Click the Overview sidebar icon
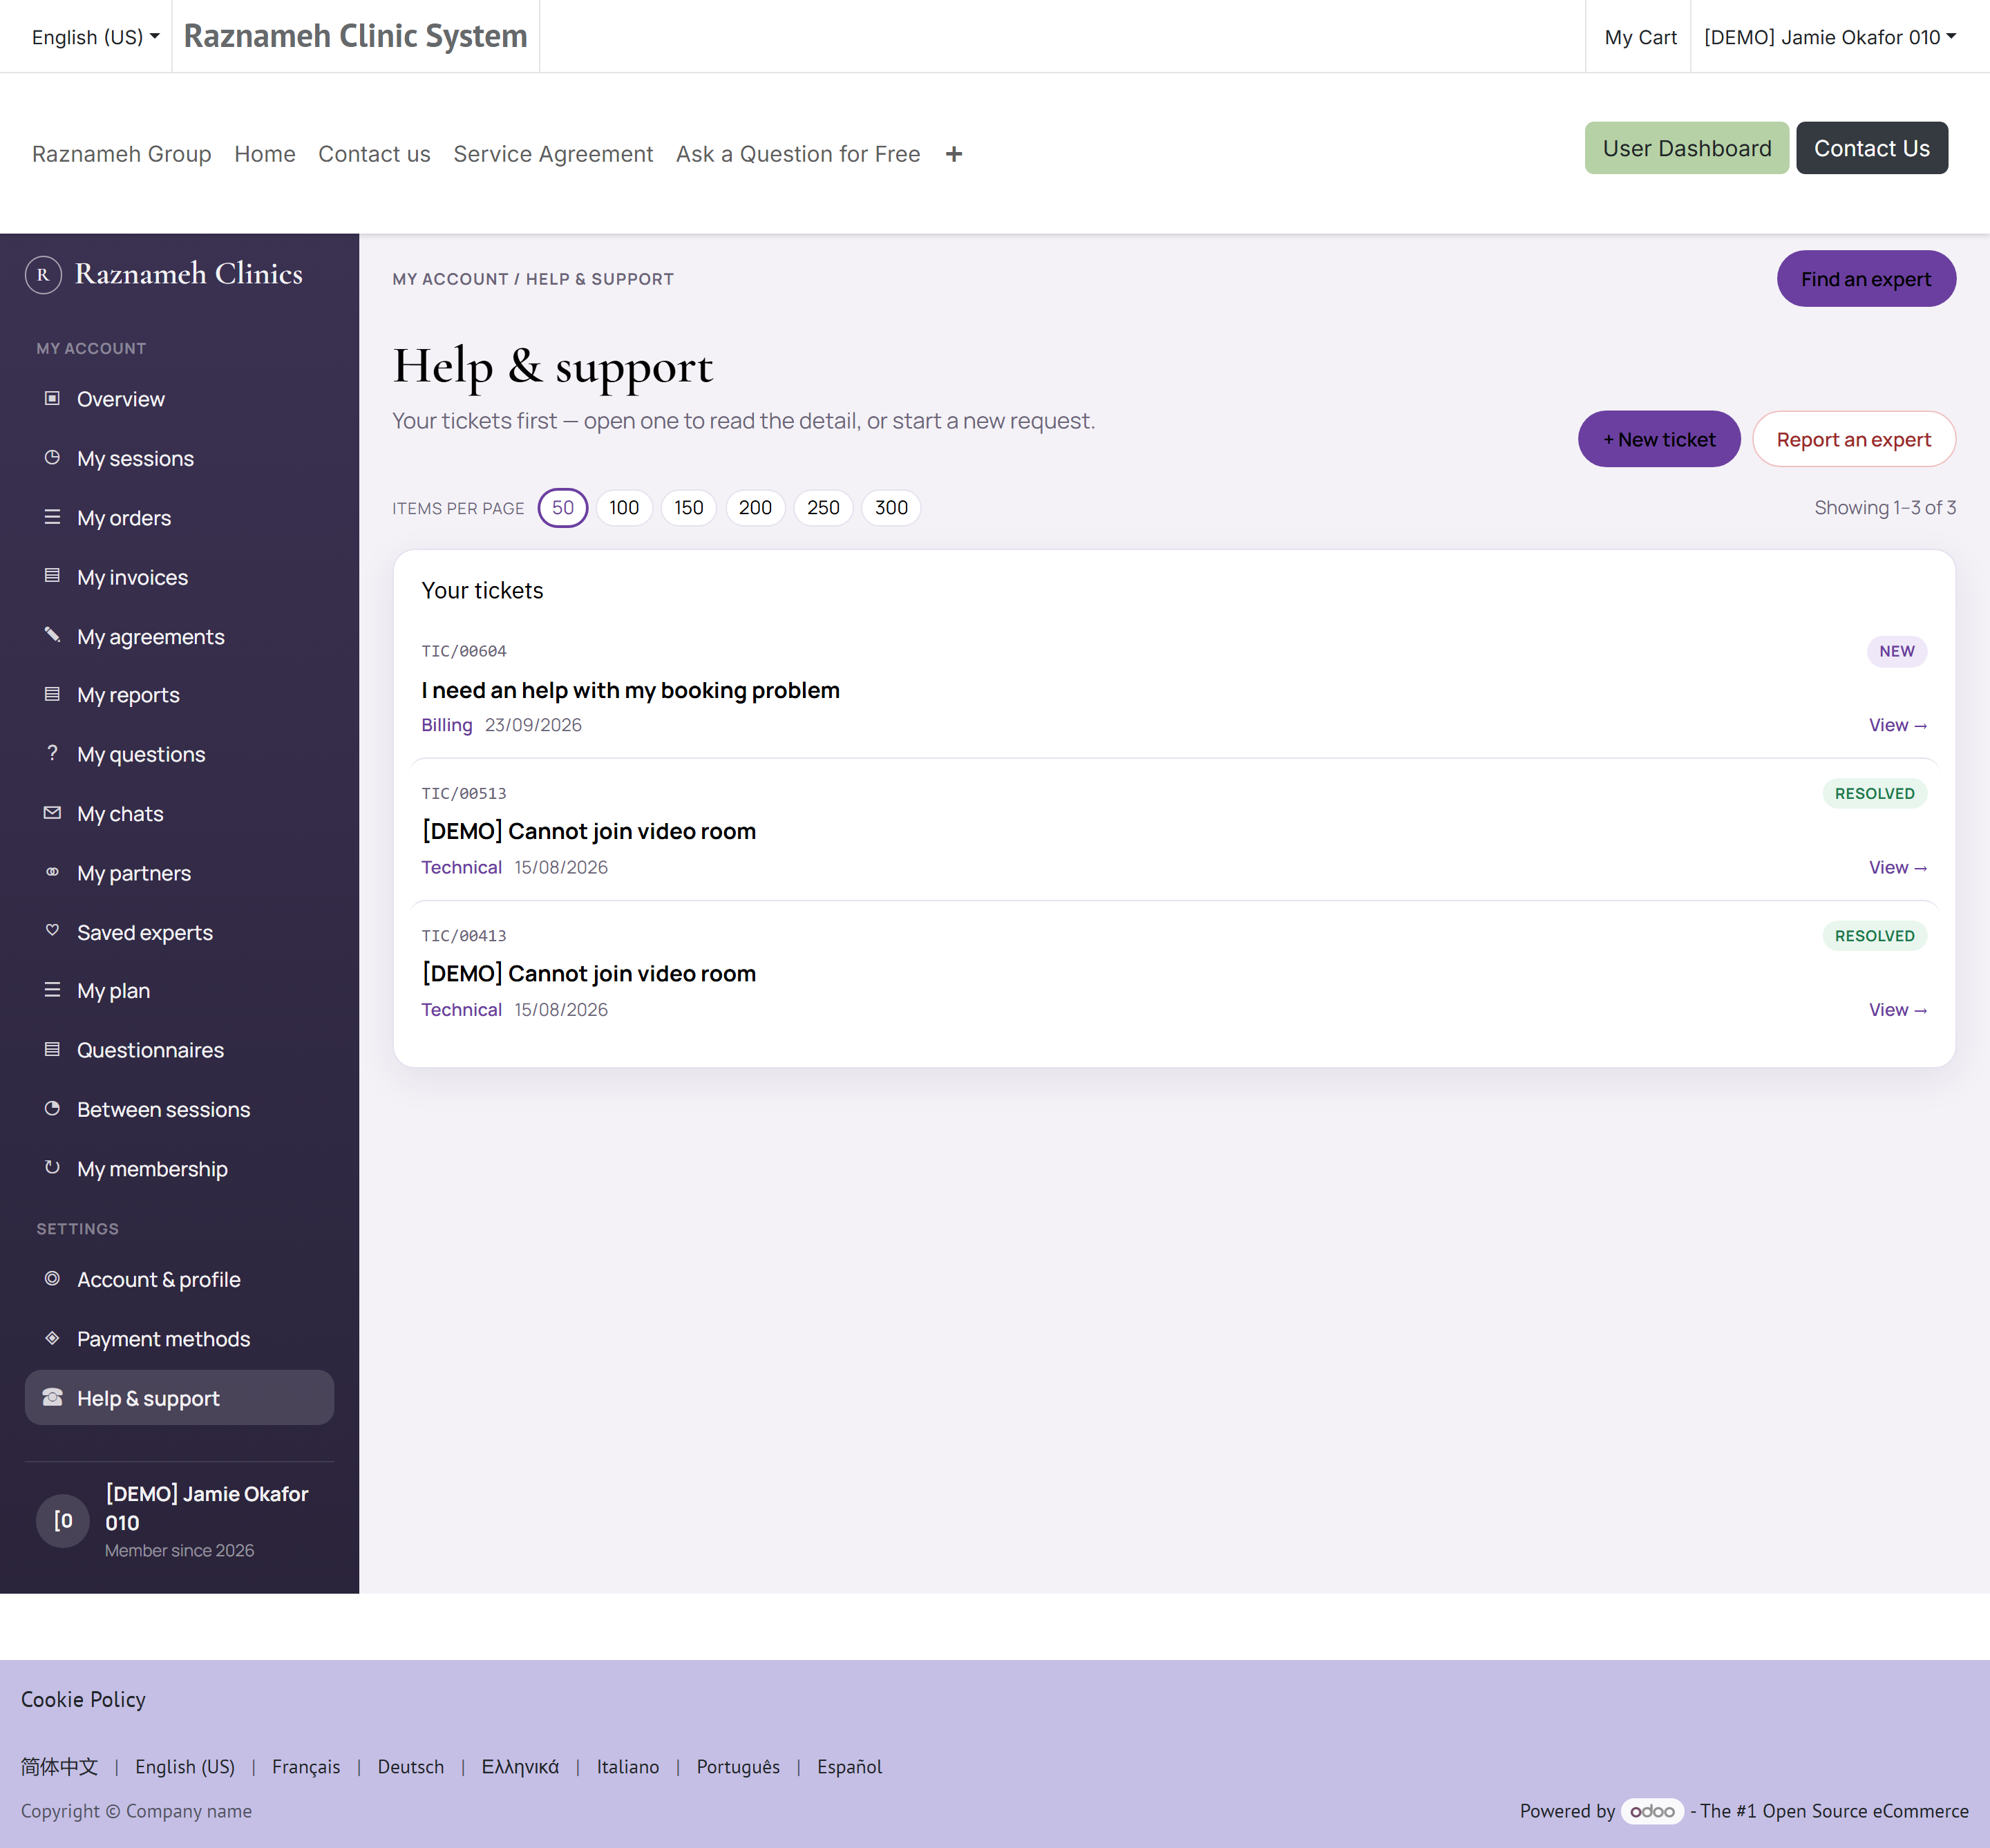Screen dimensions: 1990x1848 (x=52, y=398)
